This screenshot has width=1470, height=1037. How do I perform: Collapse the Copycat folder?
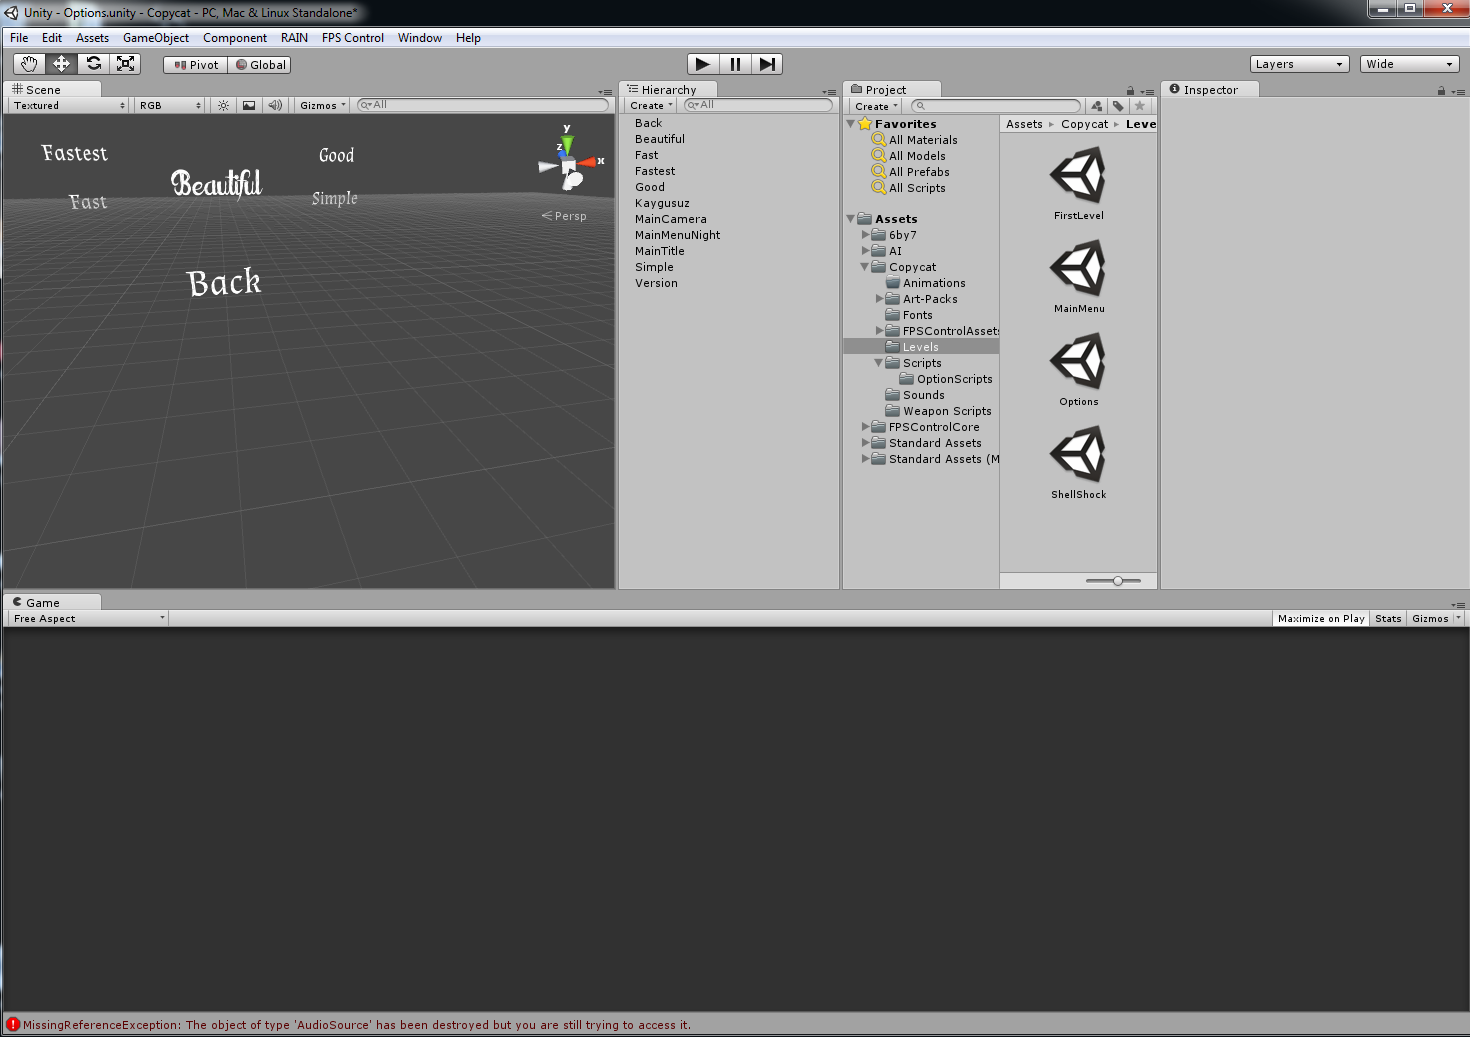[x=865, y=267]
